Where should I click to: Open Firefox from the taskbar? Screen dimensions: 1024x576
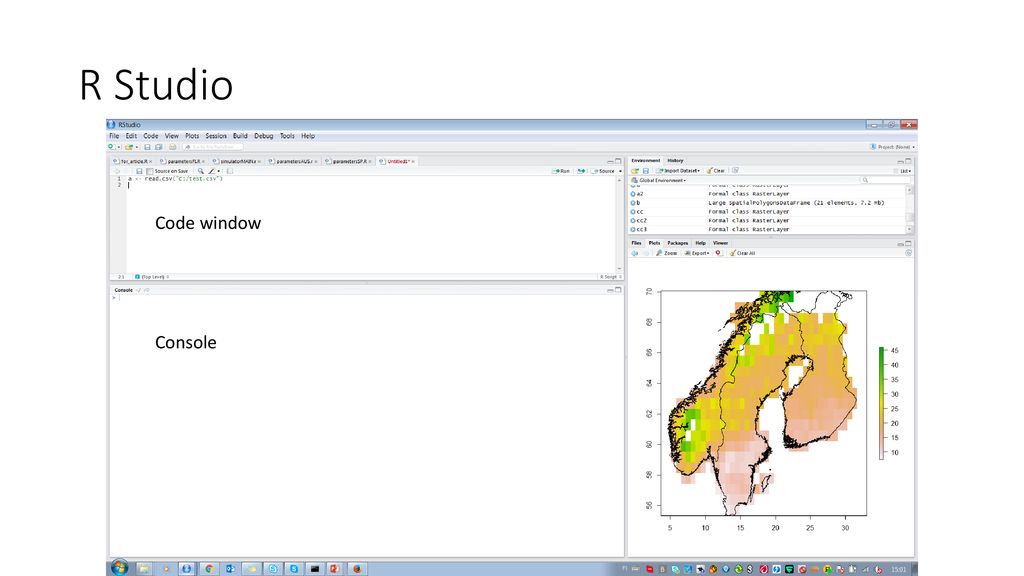tap(357, 569)
